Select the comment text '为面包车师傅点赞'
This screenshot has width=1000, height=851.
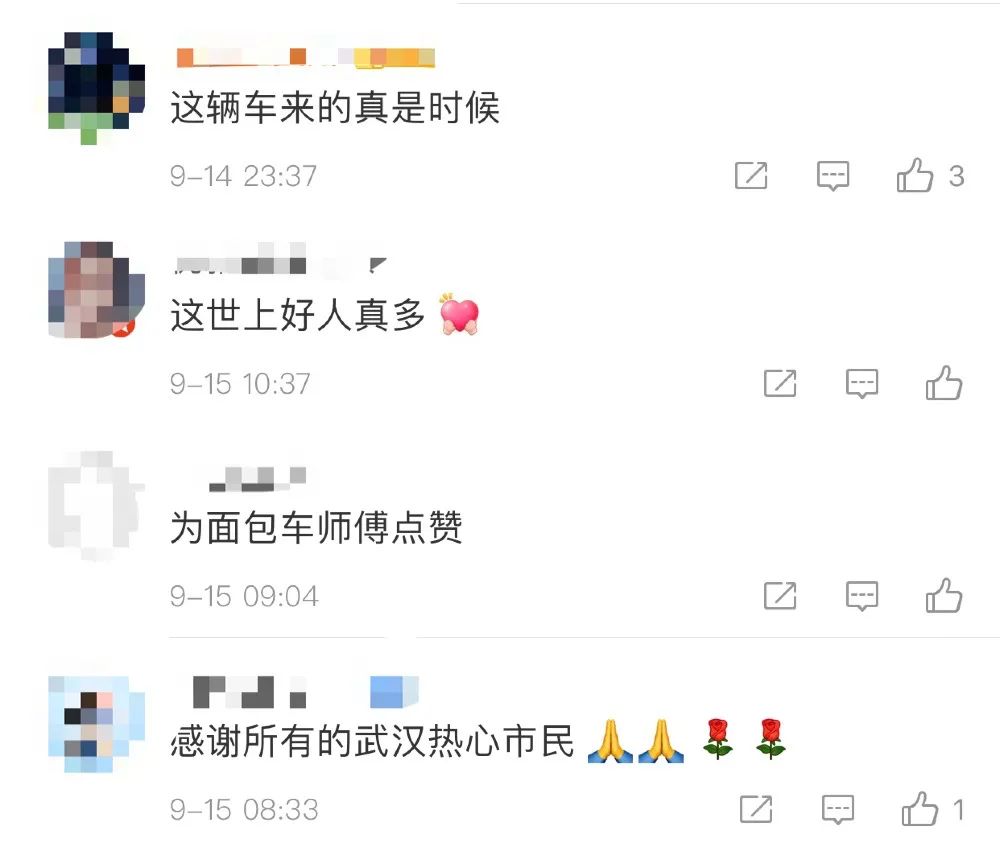point(316,528)
